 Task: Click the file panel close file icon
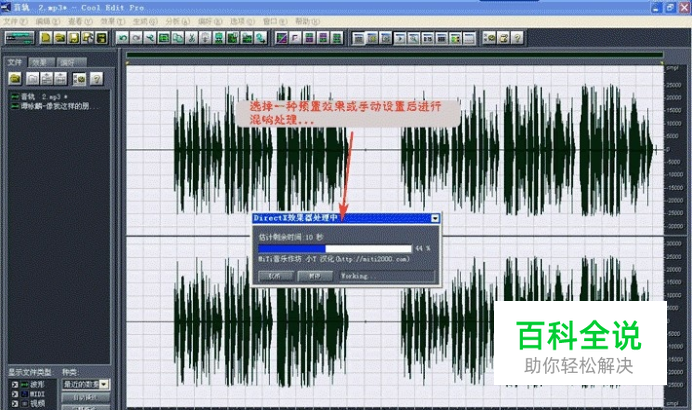click(32, 79)
